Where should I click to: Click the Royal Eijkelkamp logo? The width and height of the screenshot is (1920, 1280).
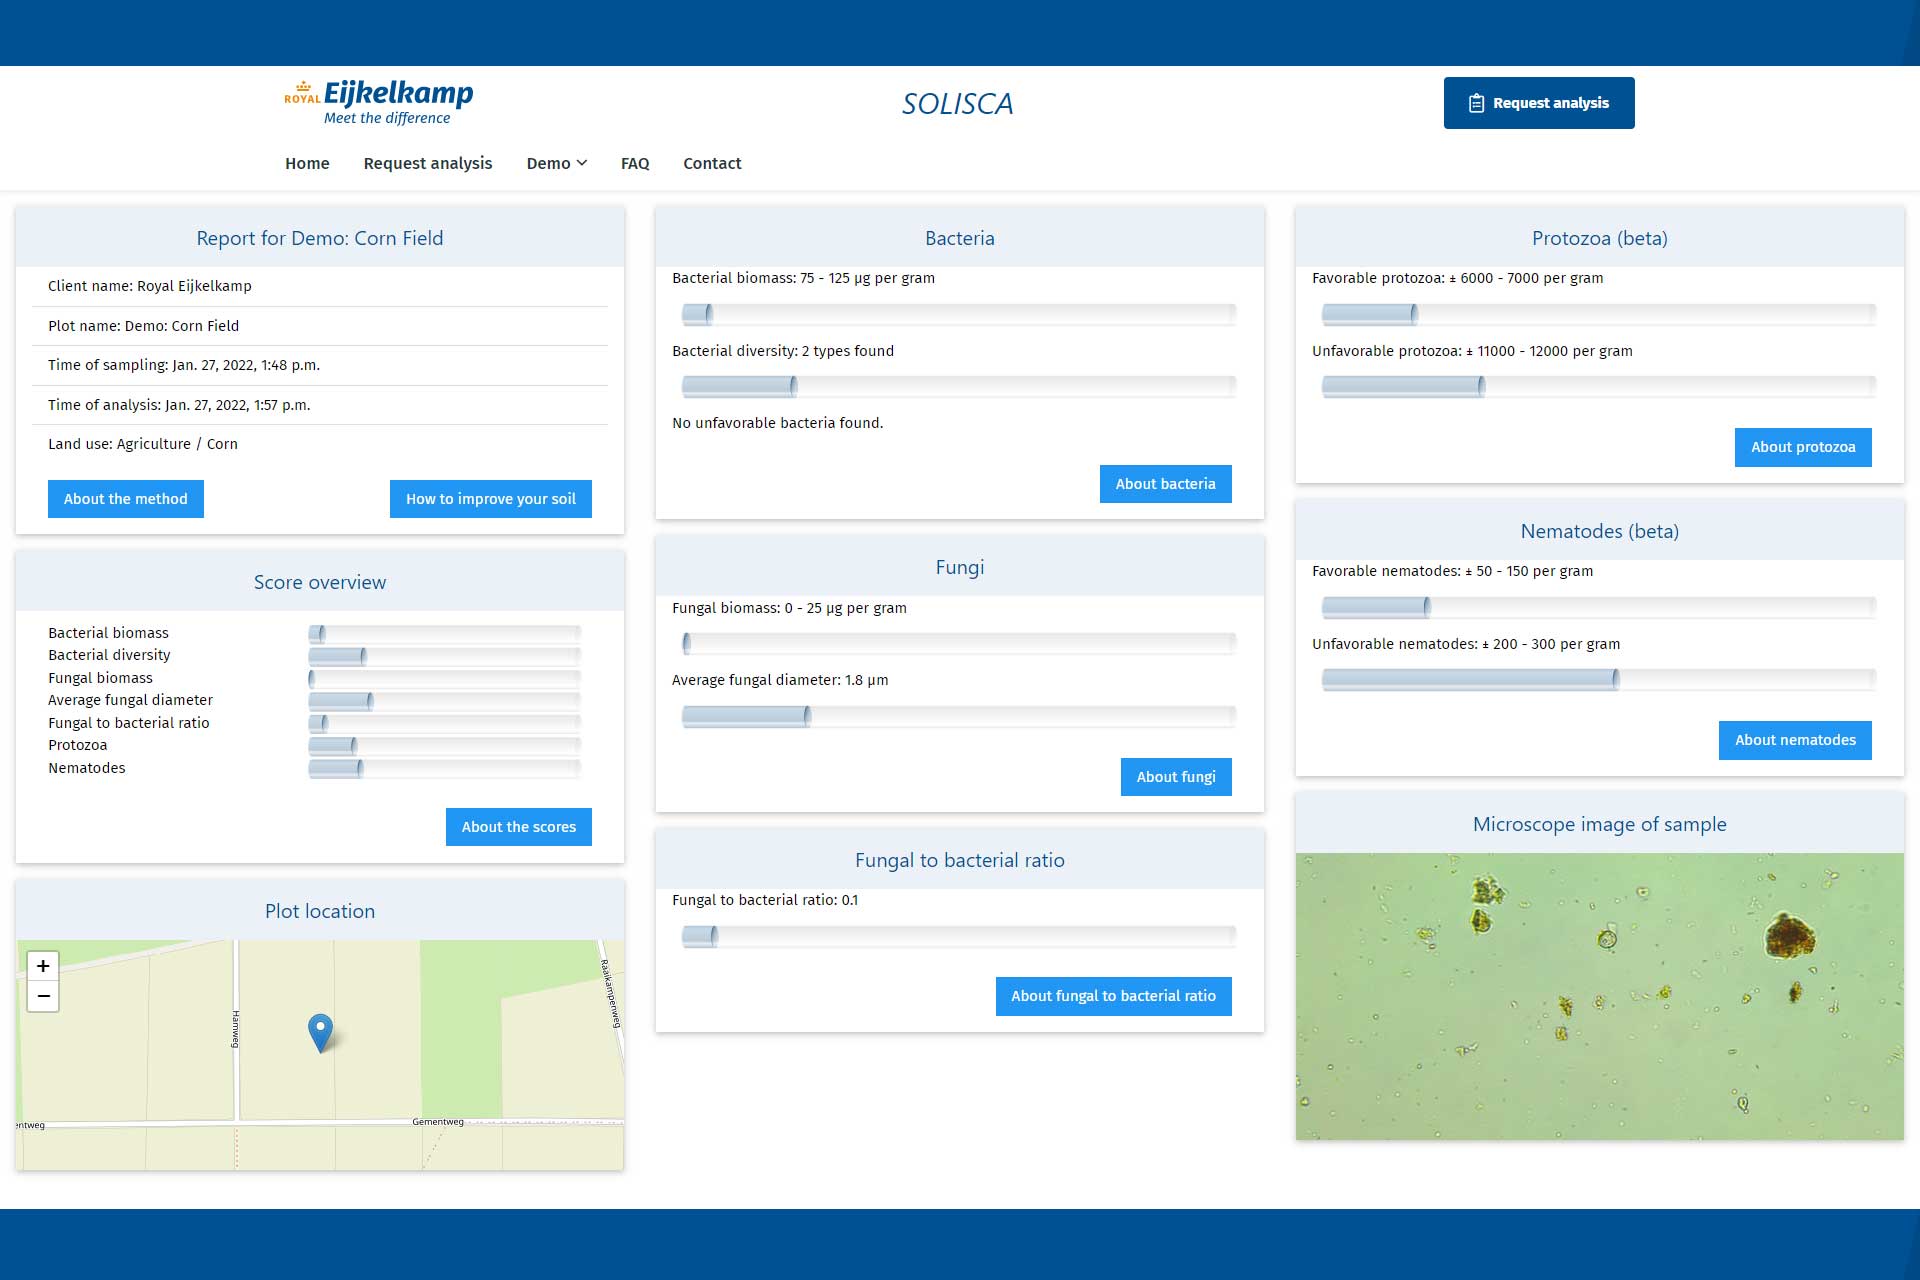click(x=378, y=102)
